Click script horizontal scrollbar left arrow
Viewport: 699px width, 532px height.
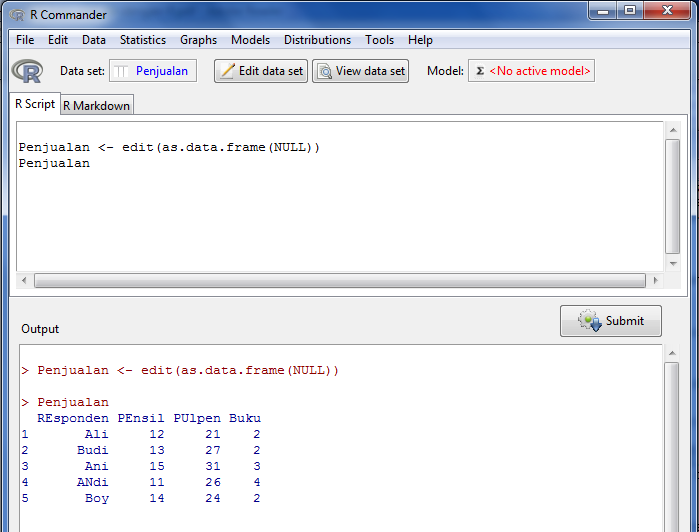point(24,280)
